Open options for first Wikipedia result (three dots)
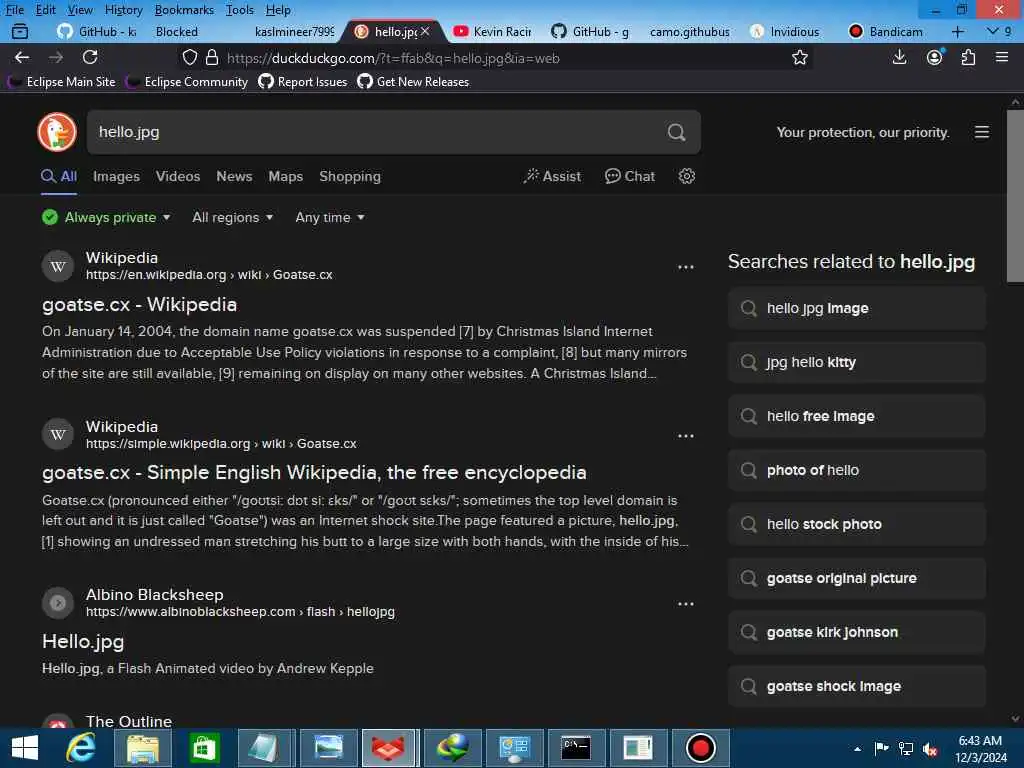 click(x=686, y=267)
